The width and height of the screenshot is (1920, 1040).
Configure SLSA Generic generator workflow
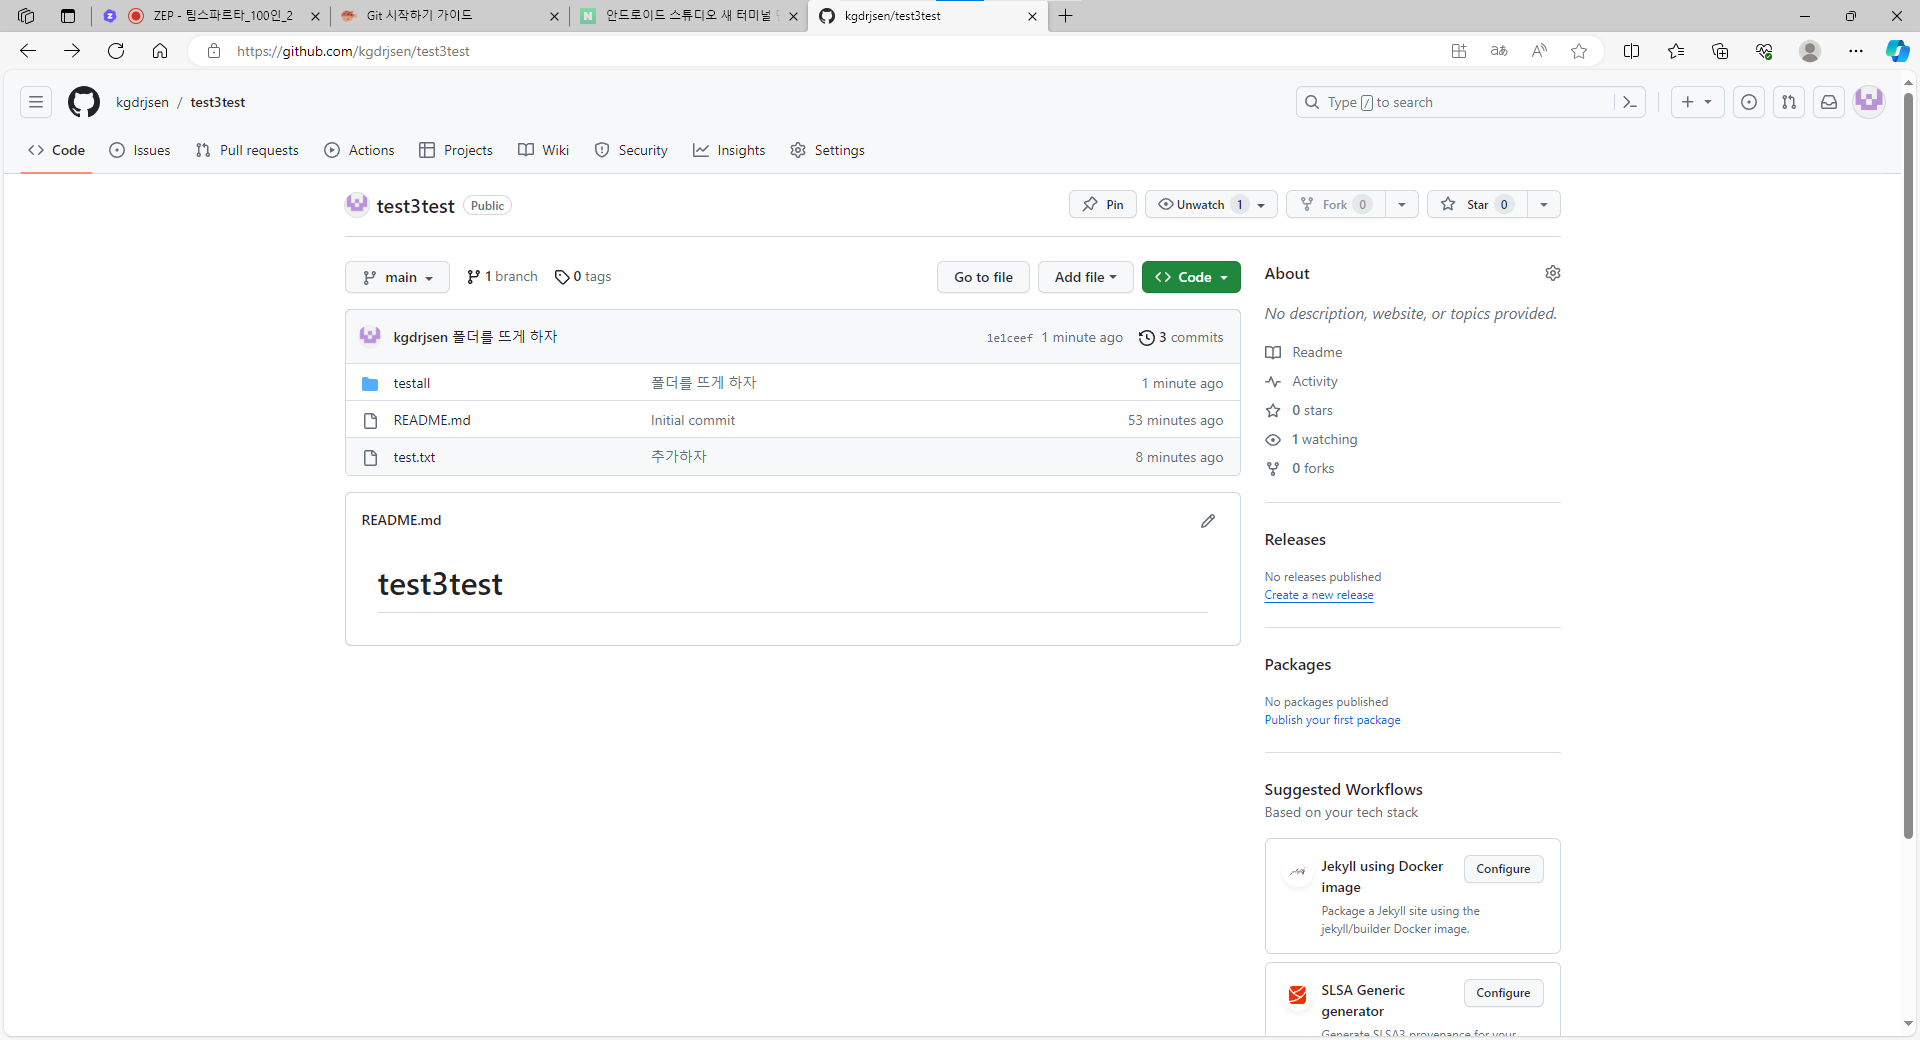coord(1503,993)
